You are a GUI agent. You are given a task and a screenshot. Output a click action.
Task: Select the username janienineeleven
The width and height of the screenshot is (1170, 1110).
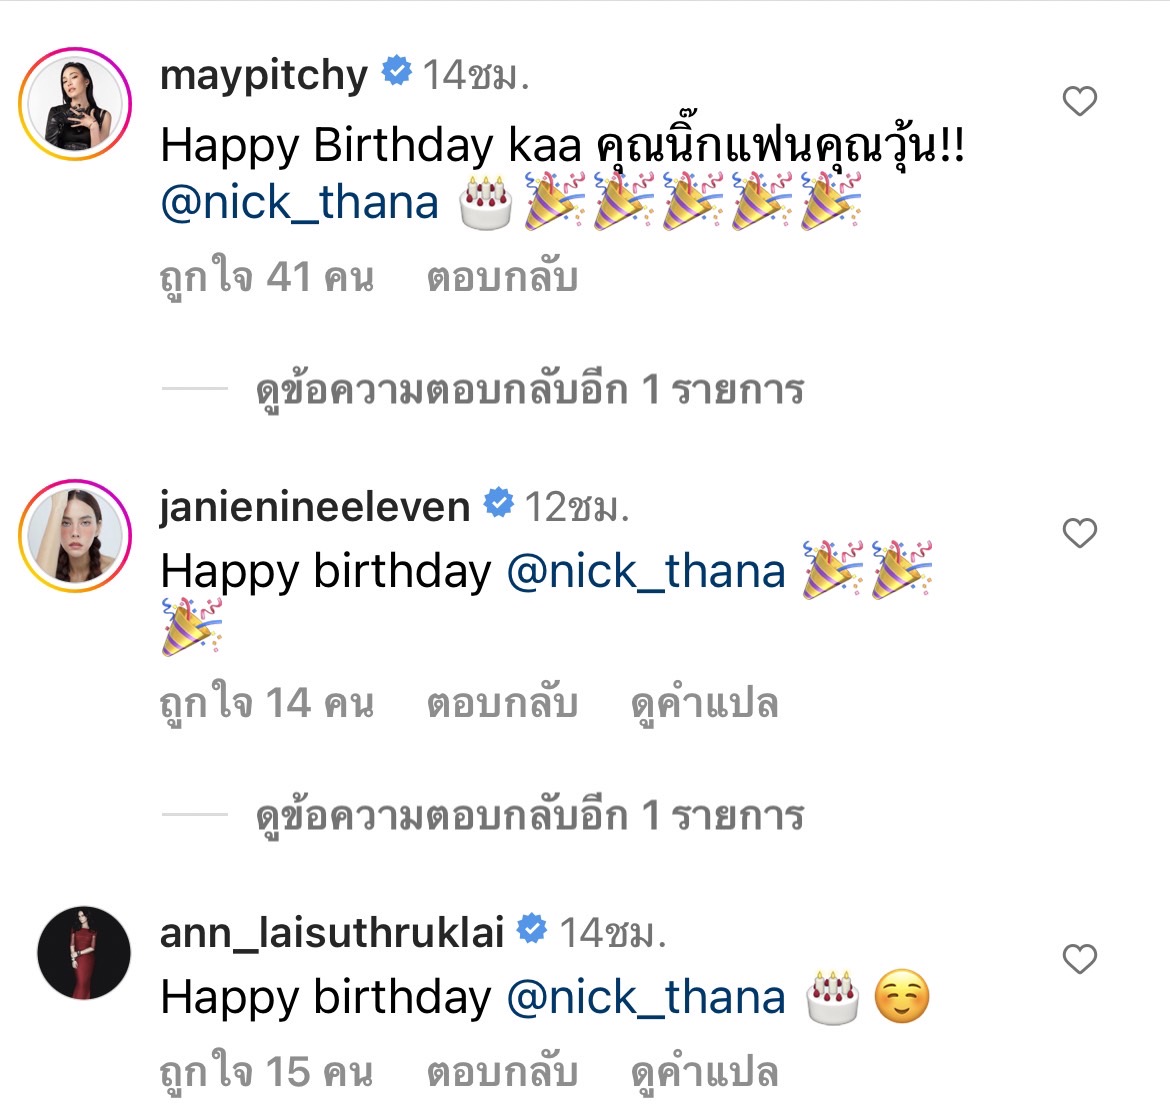315,503
